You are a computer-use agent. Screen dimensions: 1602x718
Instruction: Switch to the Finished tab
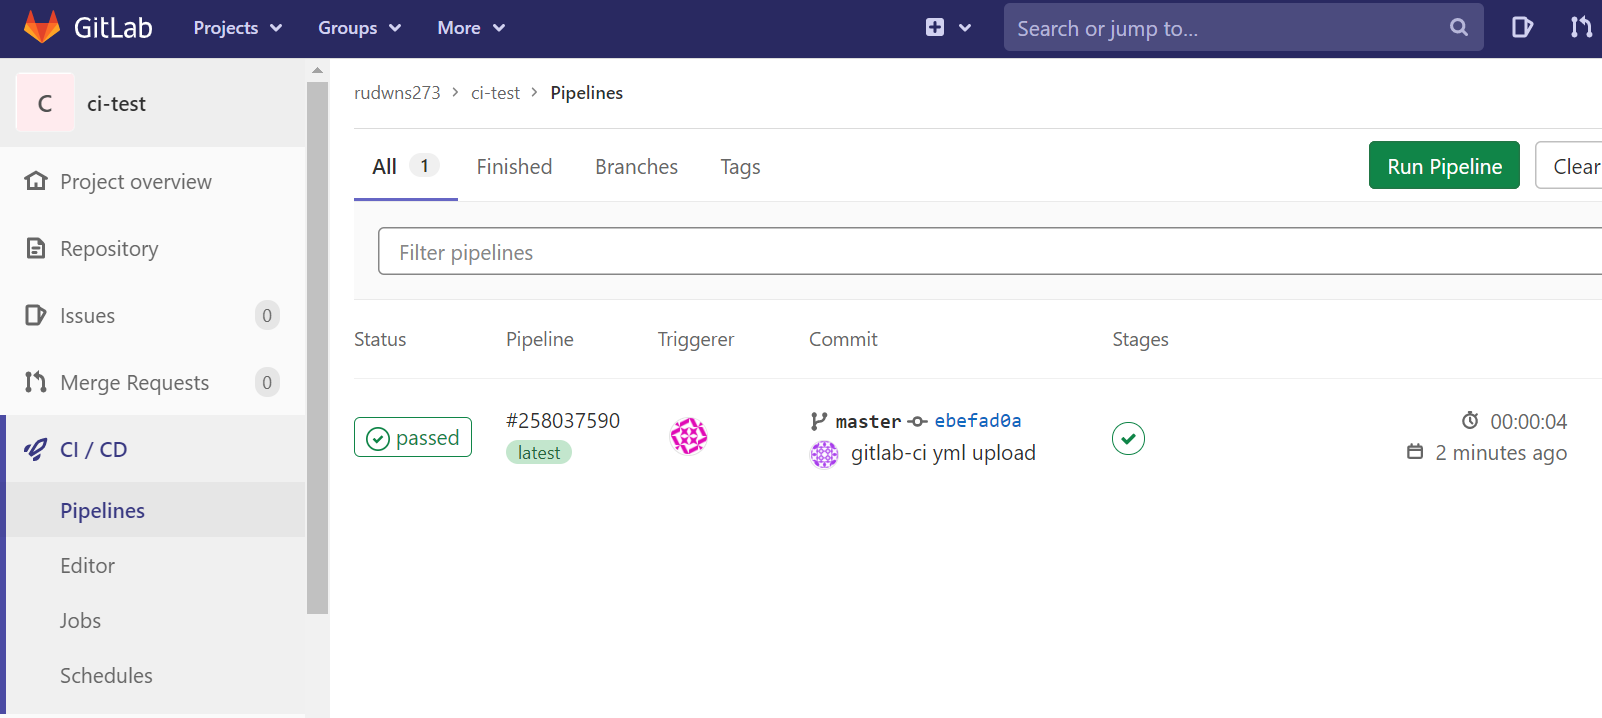pos(514,167)
